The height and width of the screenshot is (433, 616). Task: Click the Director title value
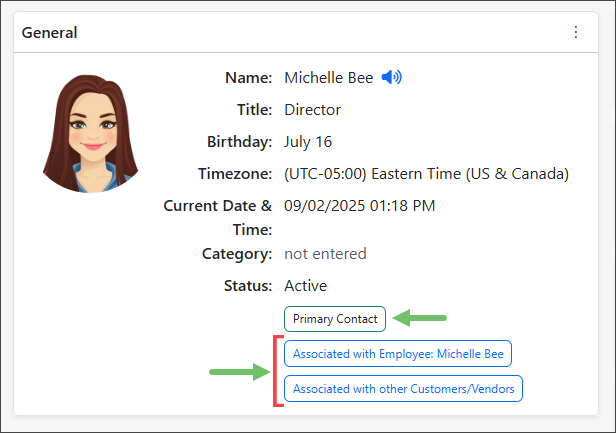coord(312,110)
